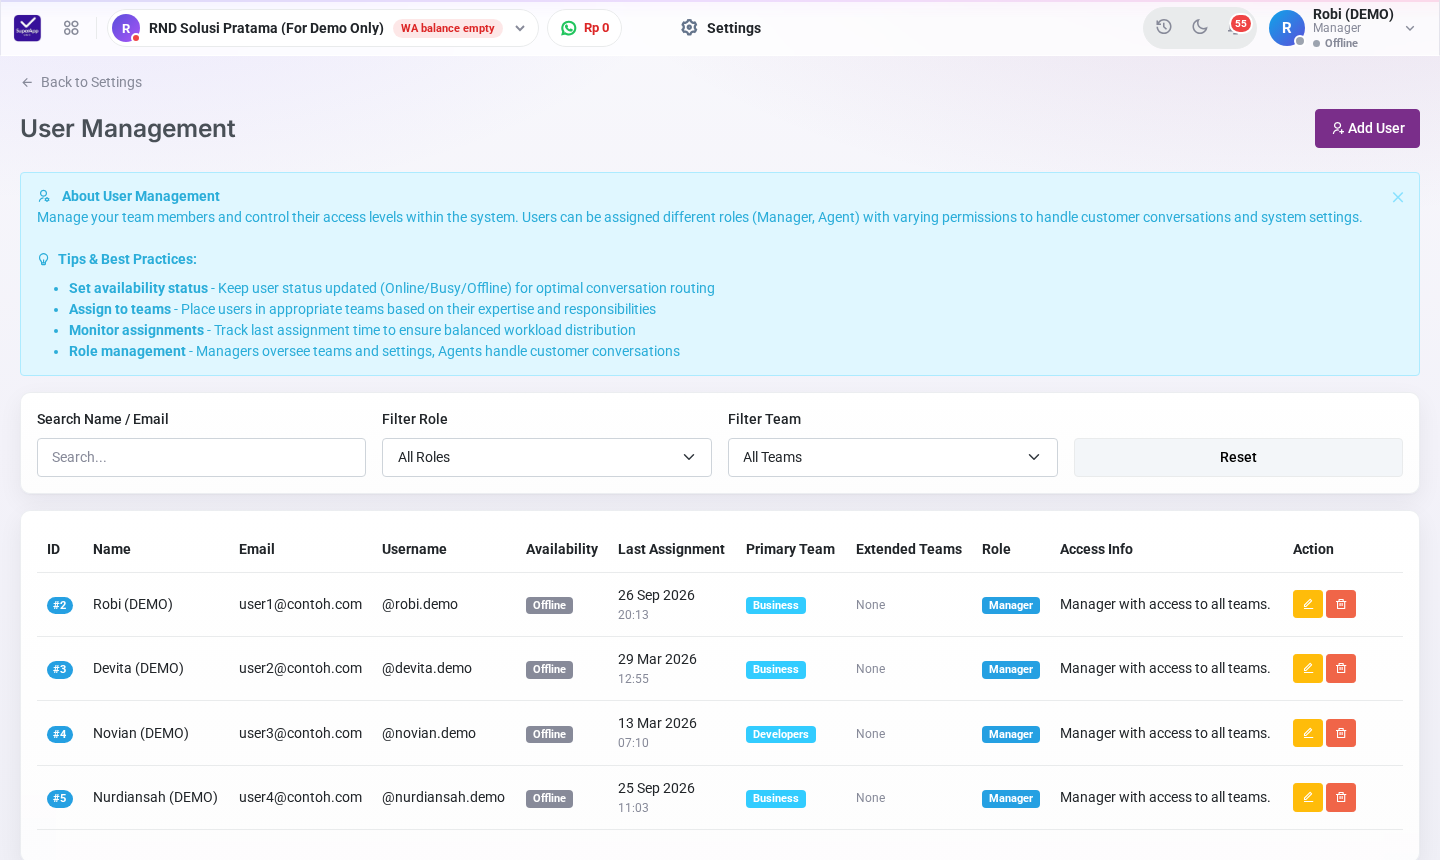1440x860 pixels.
Task: Click username @novian.demo
Action: coord(429,733)
